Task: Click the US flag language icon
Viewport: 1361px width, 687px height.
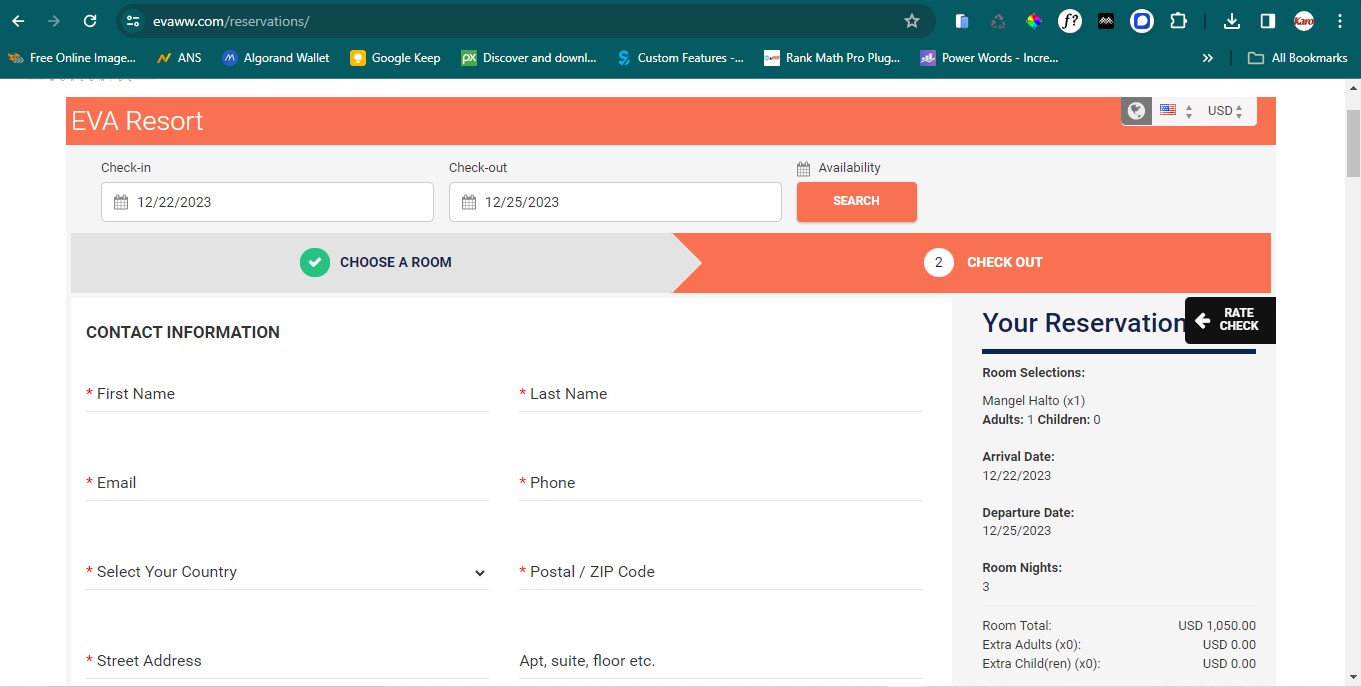Action: 1168,111
